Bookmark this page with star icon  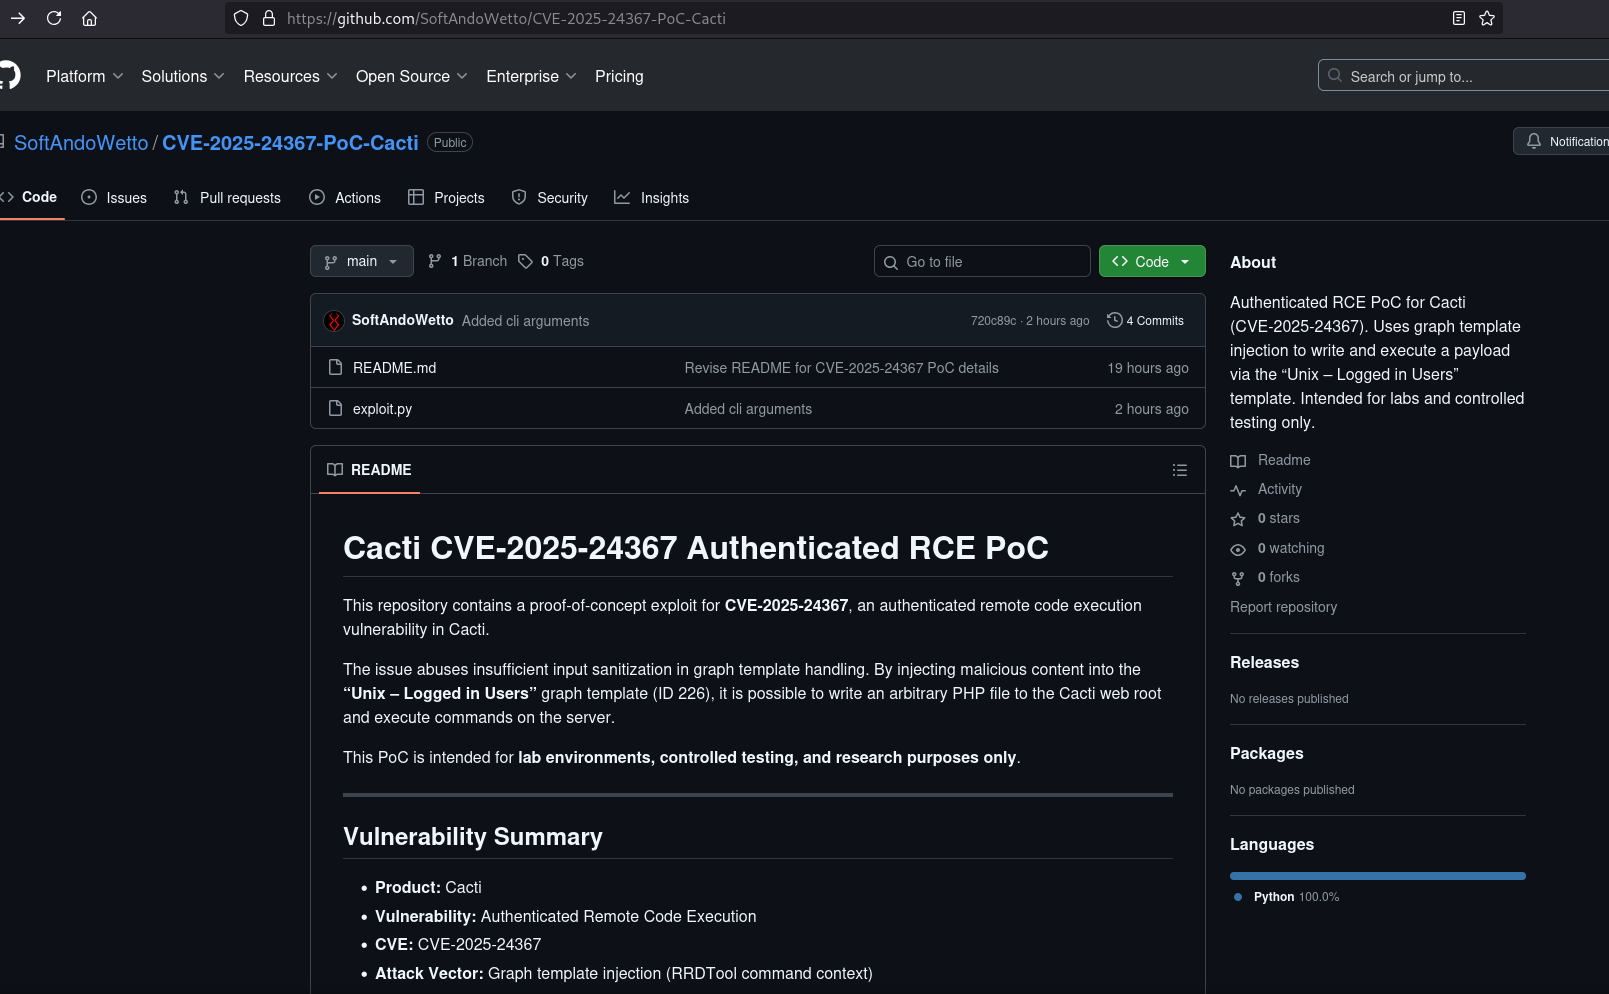tap(1487, 18)
